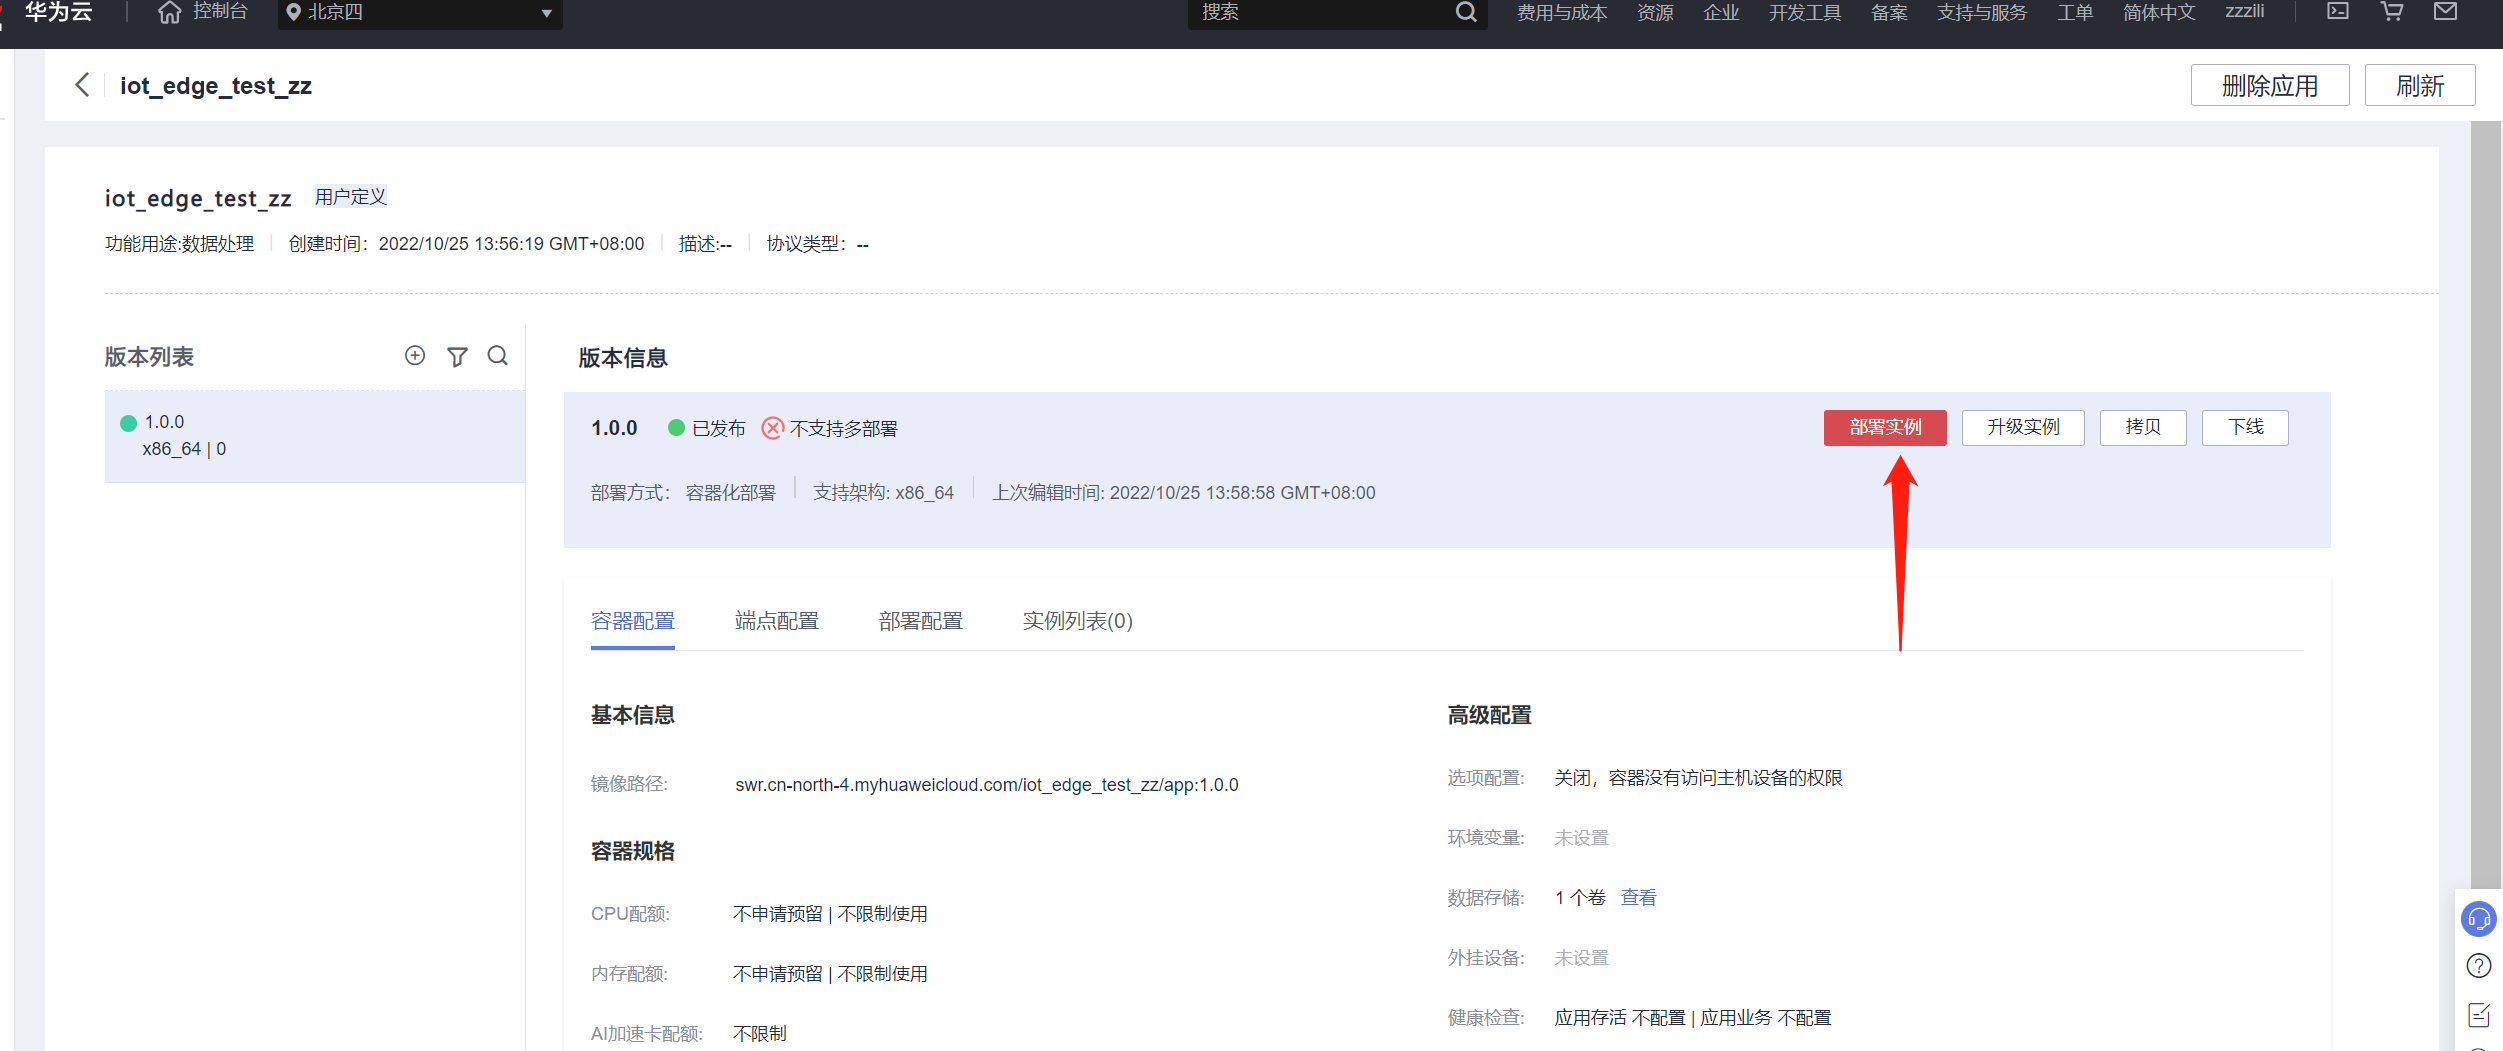Open the 企业 menu
Viewport: 2503px width, 1051px height.
1721,12
